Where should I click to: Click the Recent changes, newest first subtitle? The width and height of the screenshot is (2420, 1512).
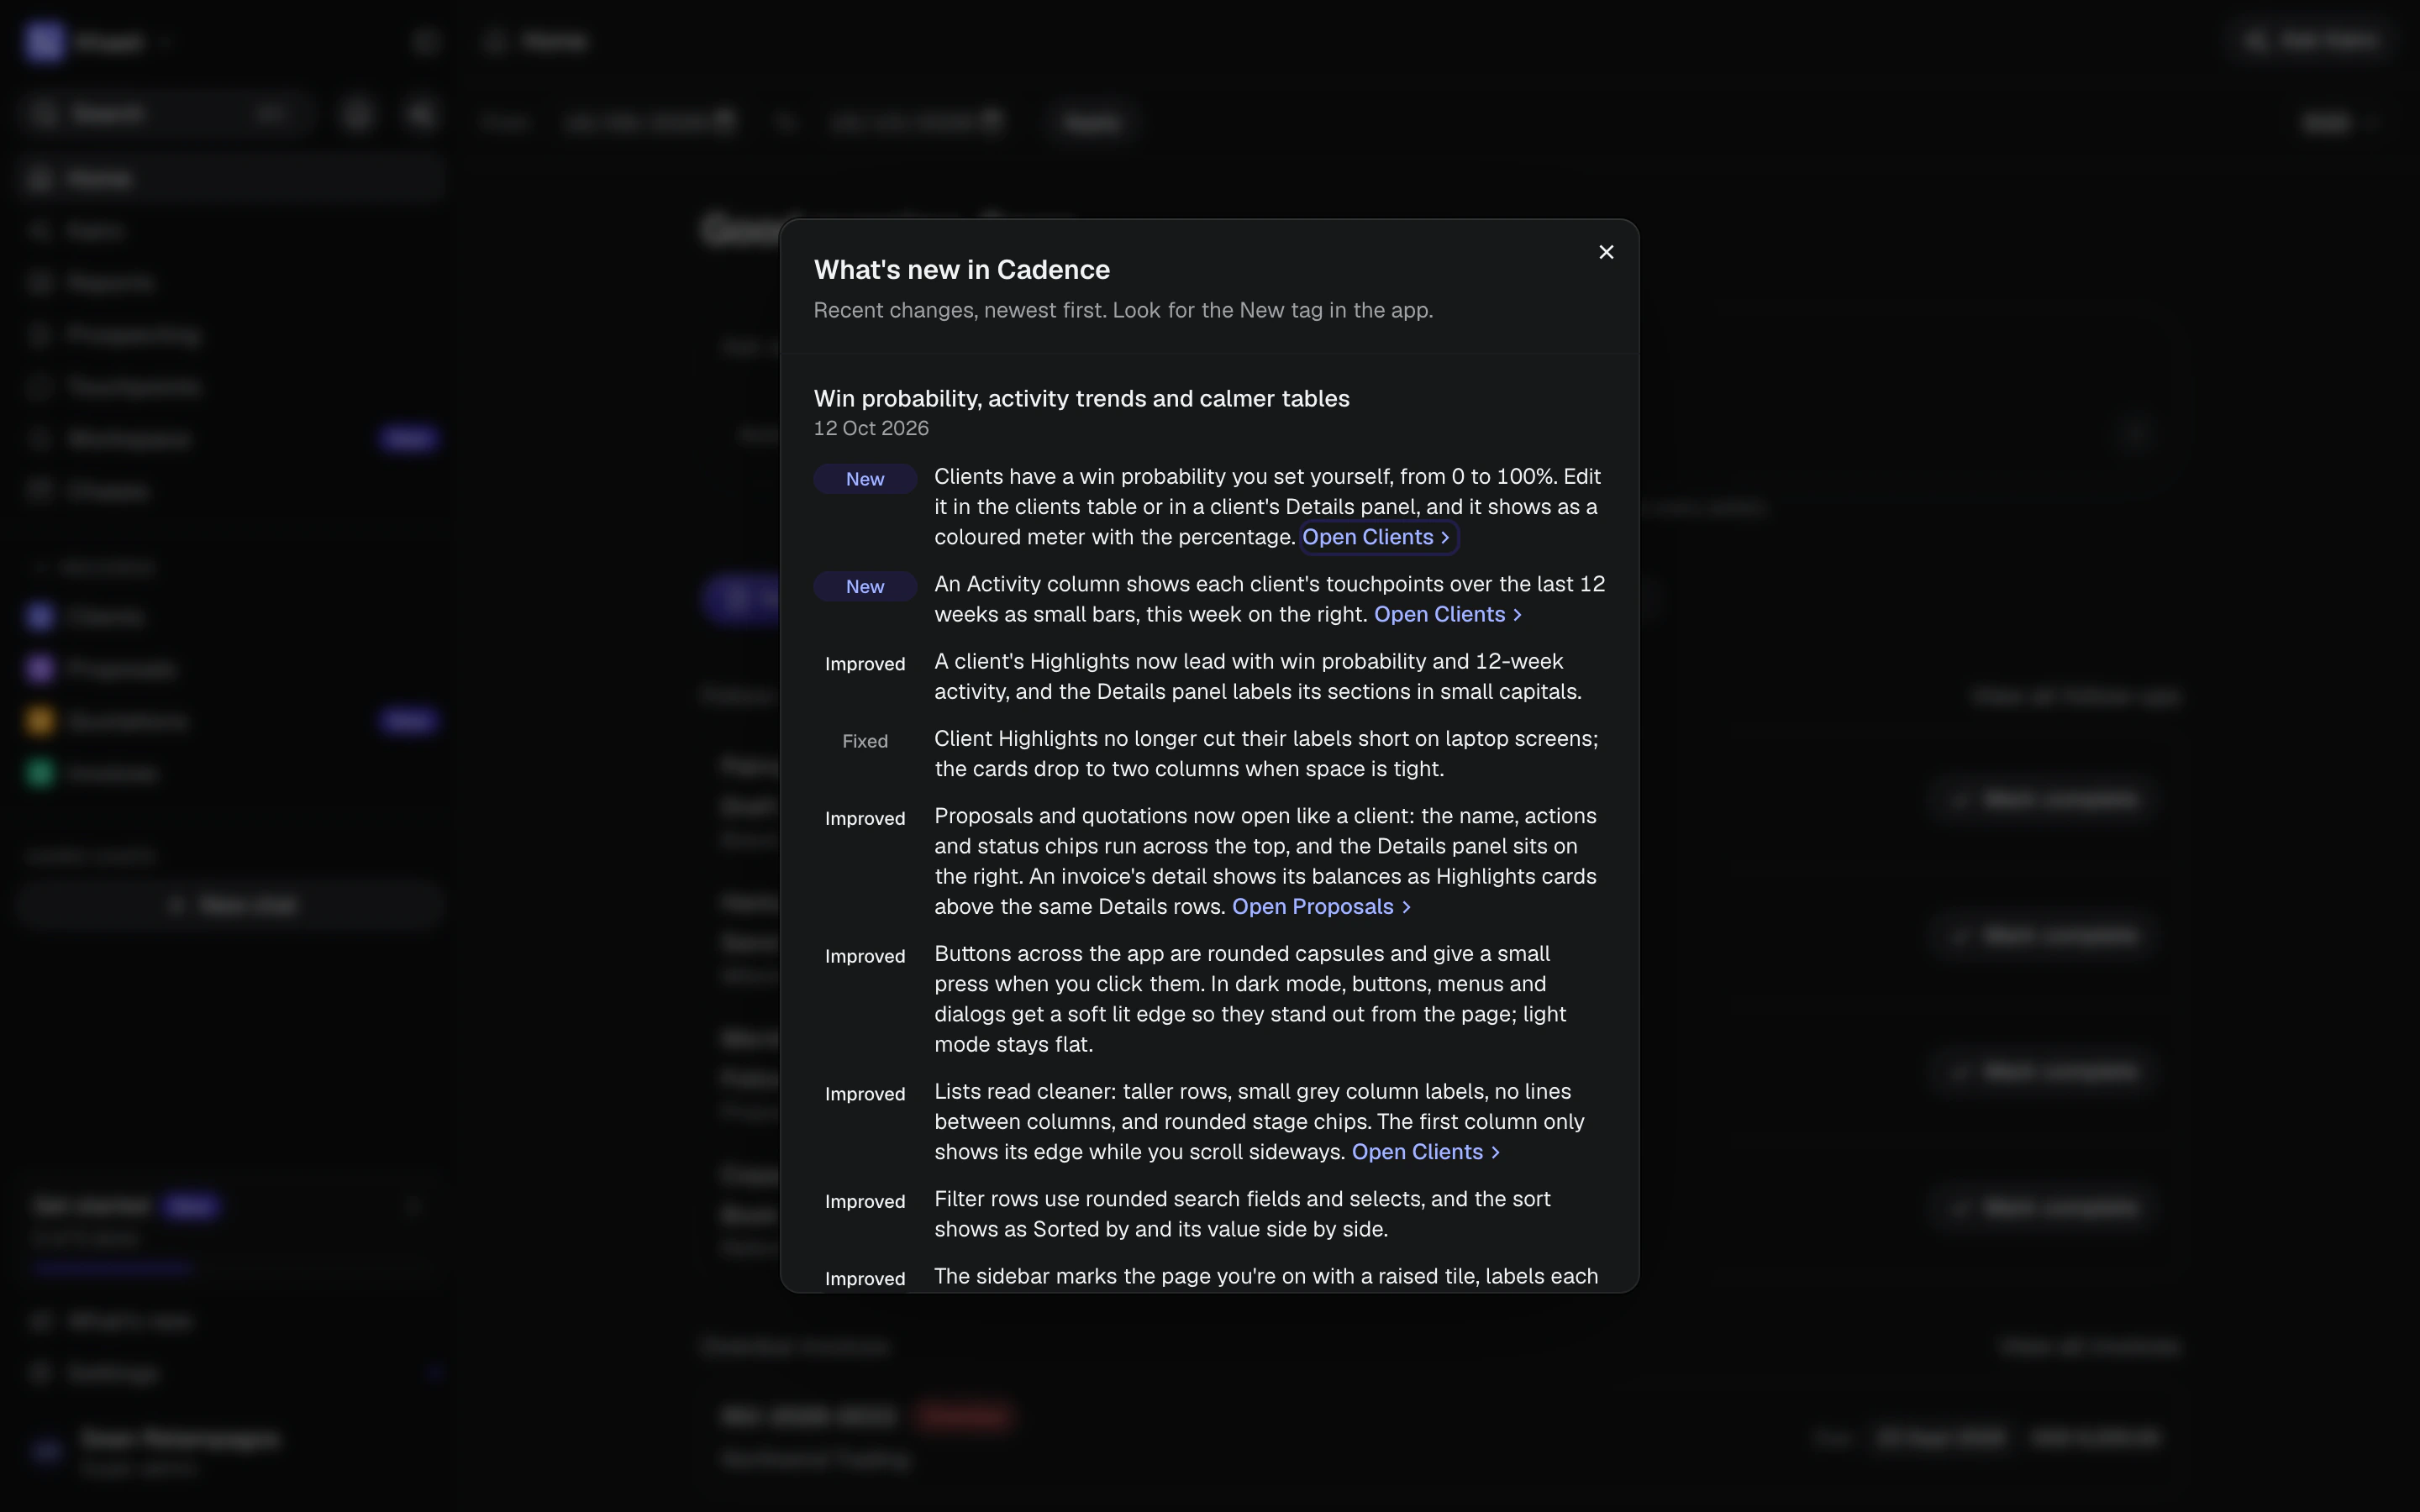1123,310
